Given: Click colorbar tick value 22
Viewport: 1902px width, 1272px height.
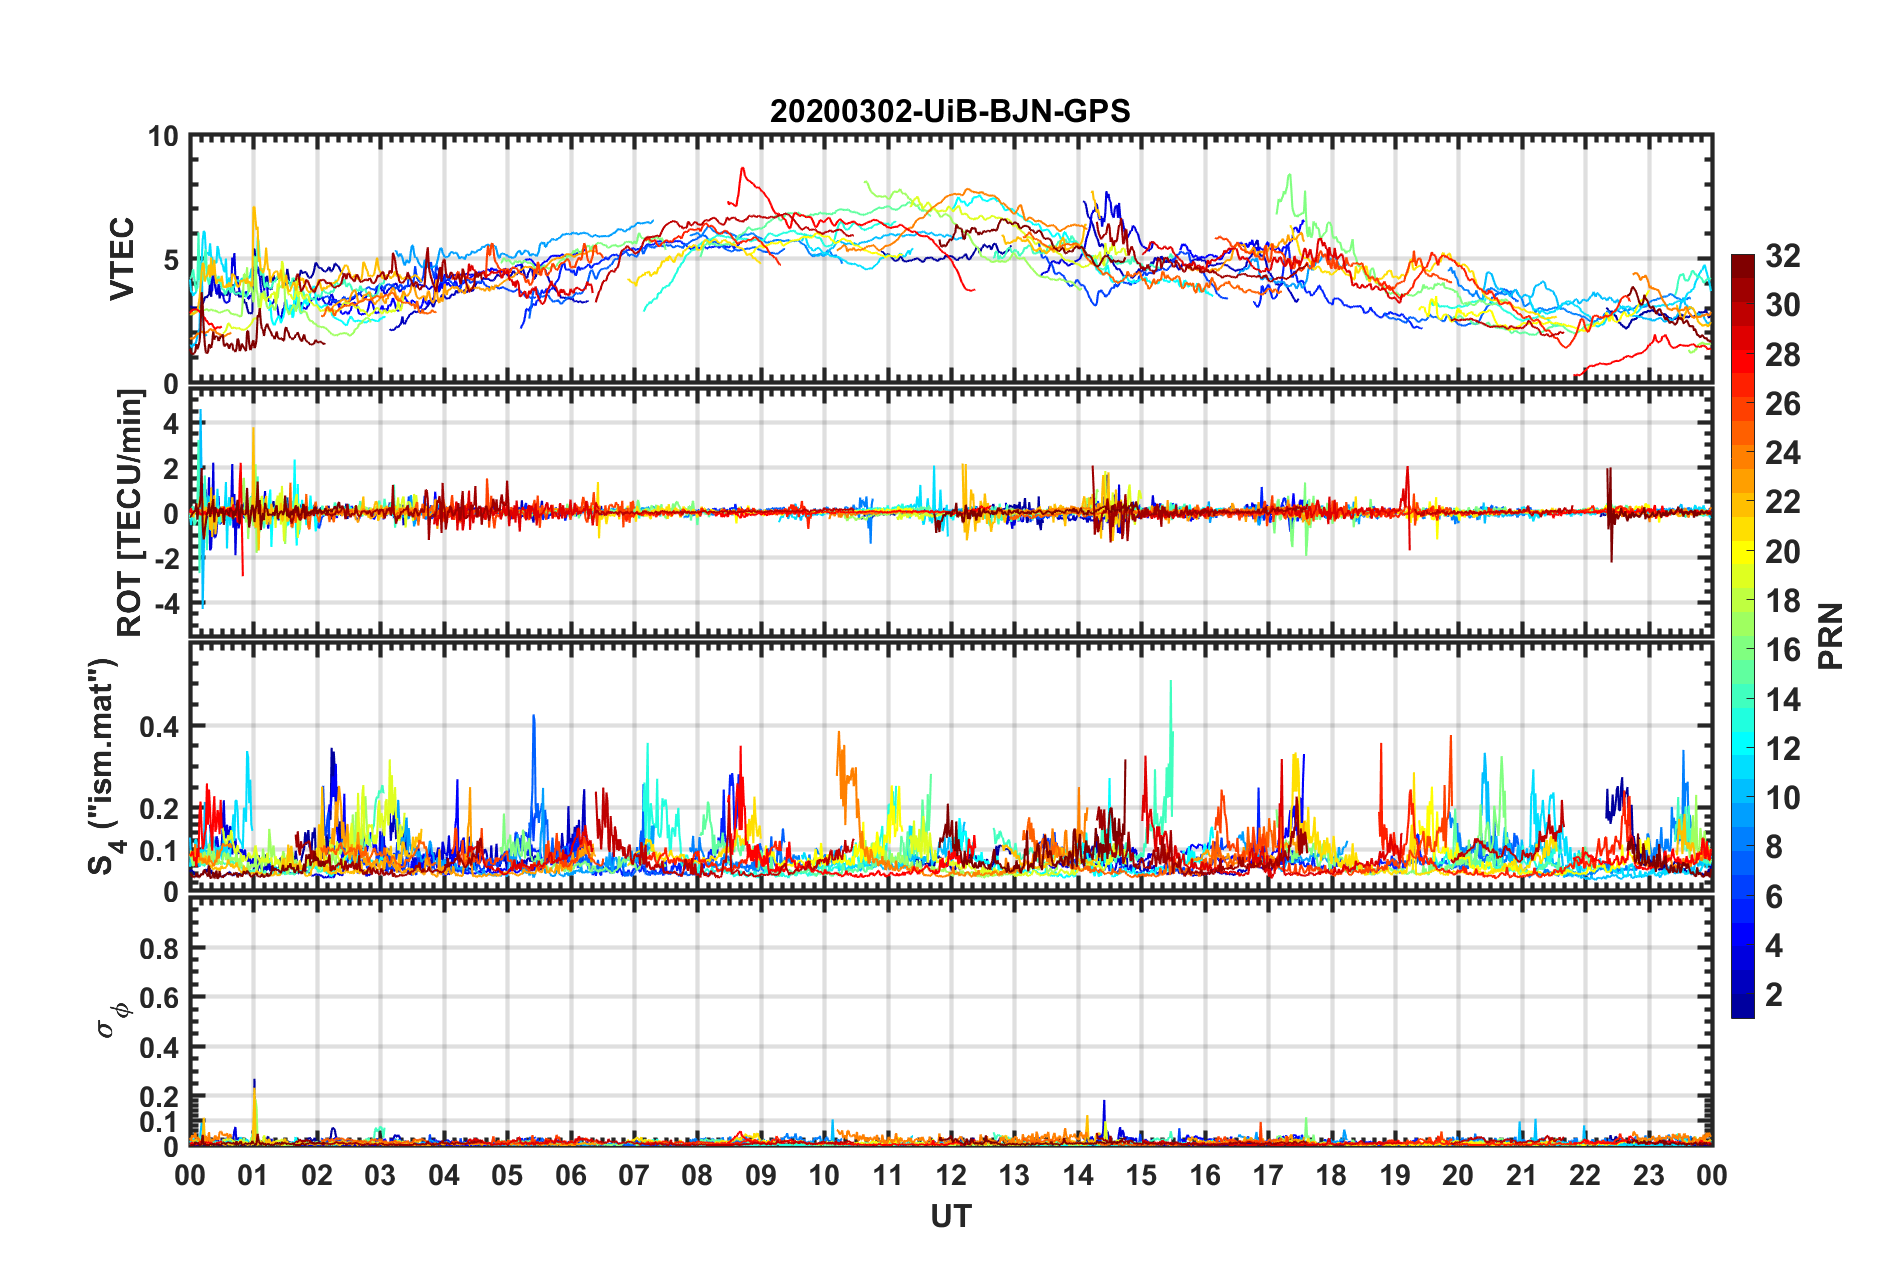Looking at the screenshot, I should click(1782, 502).
